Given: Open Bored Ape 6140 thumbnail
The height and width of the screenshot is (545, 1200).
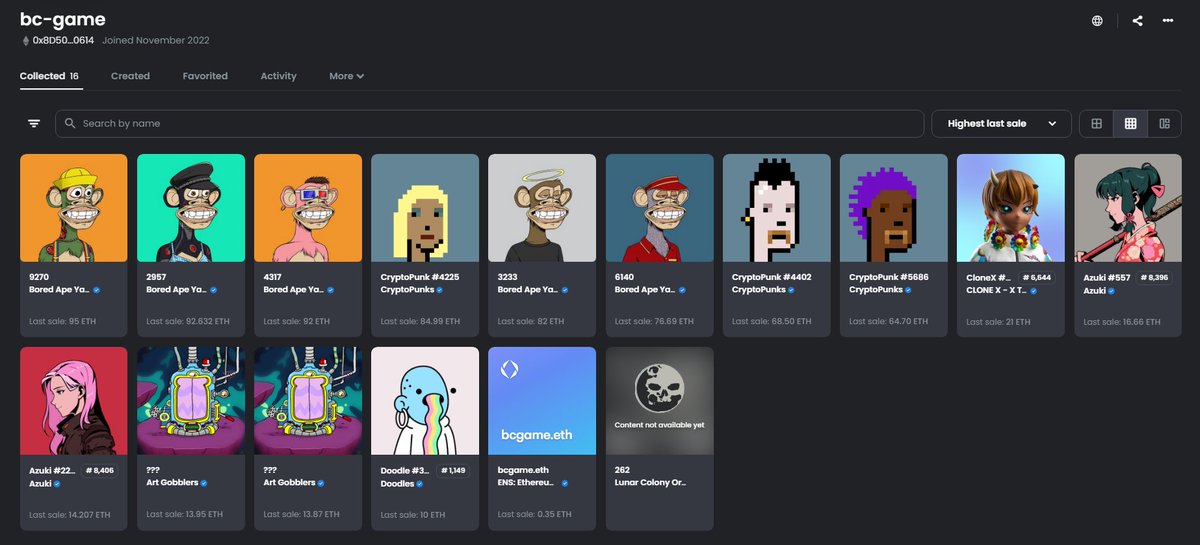Looking at the screenshot, I should 660,208.
